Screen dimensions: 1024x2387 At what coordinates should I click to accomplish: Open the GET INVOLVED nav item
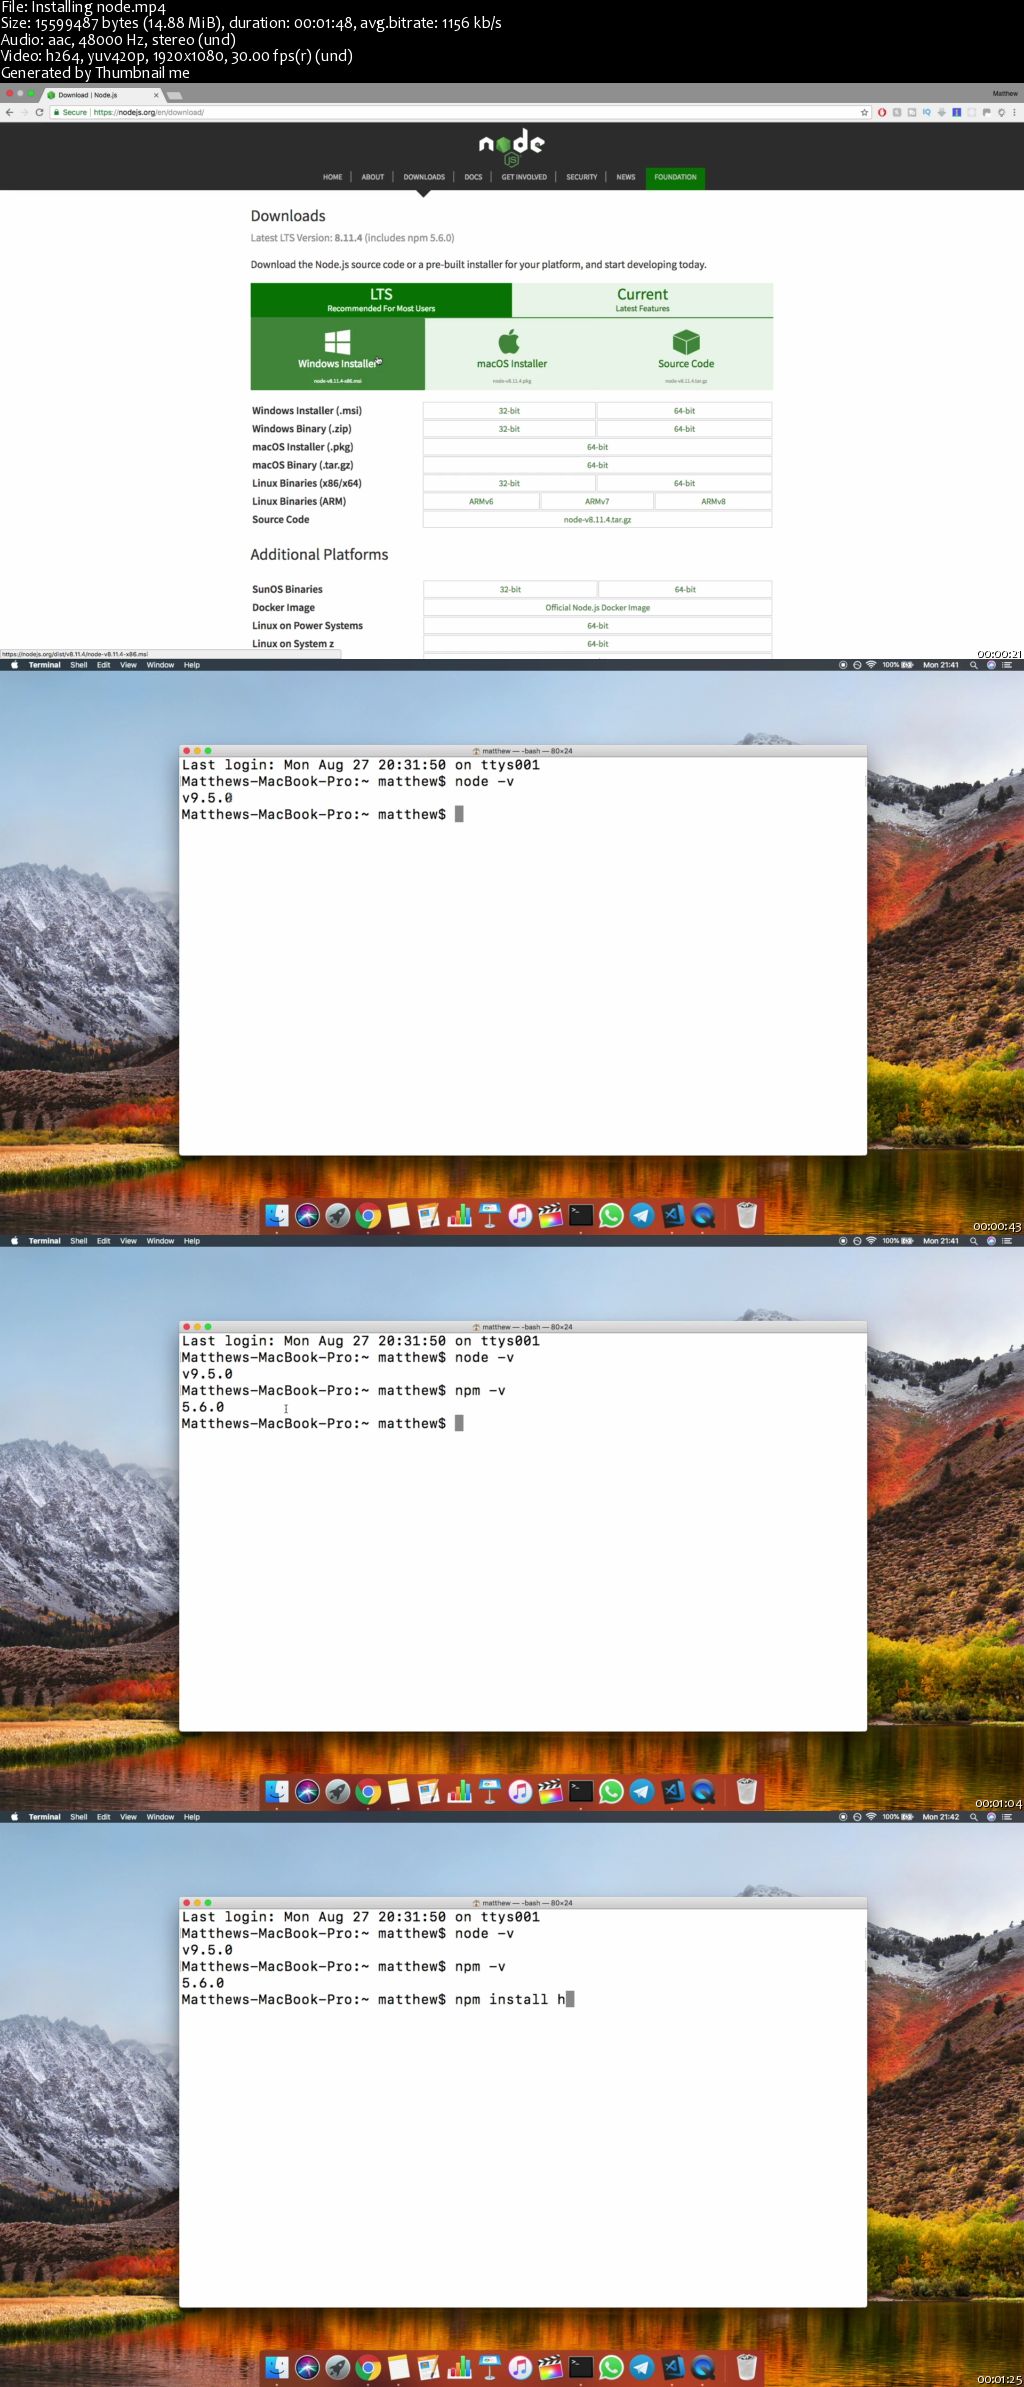(x=524, y=177)
